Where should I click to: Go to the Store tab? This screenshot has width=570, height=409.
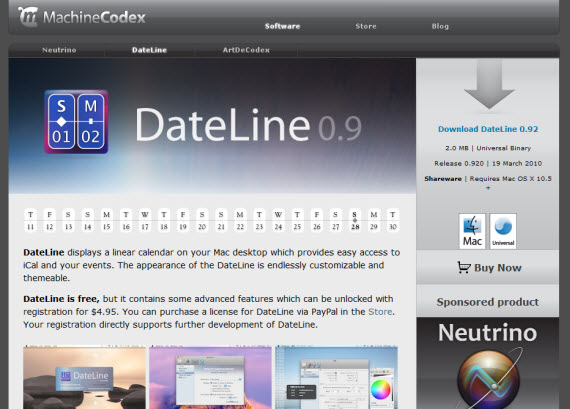366,26
